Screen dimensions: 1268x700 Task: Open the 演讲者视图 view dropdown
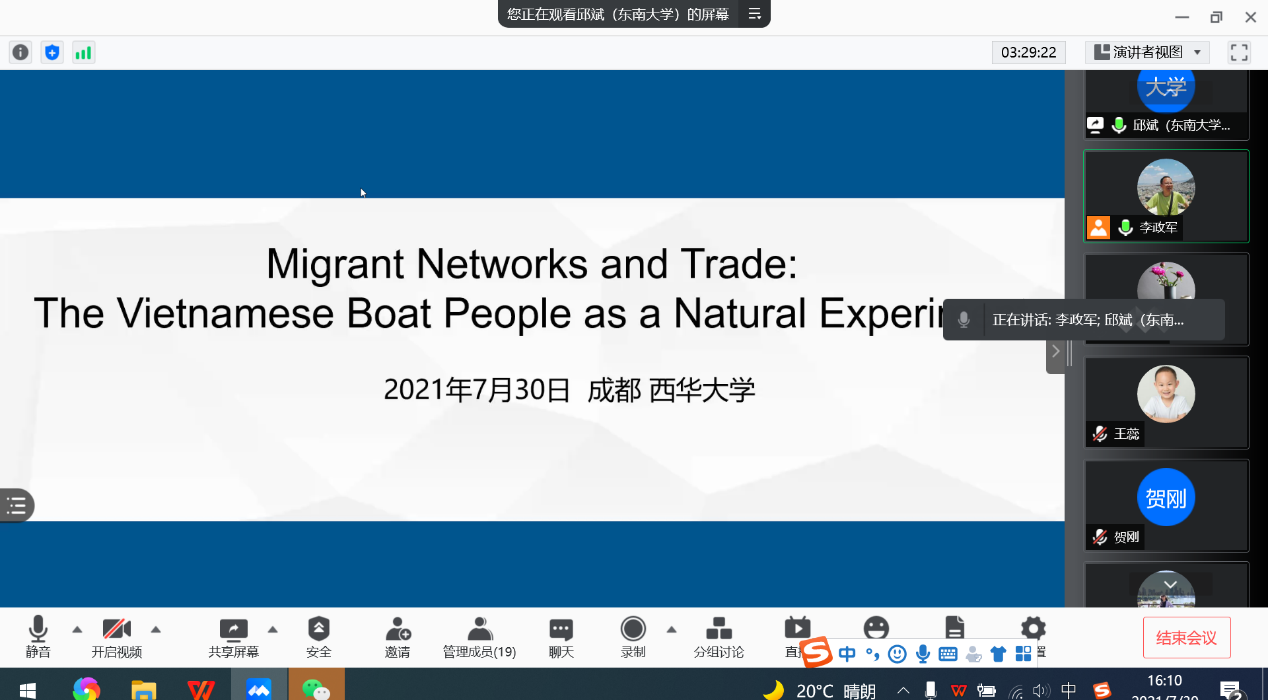pyautogui.click(x=1148, y=53)
